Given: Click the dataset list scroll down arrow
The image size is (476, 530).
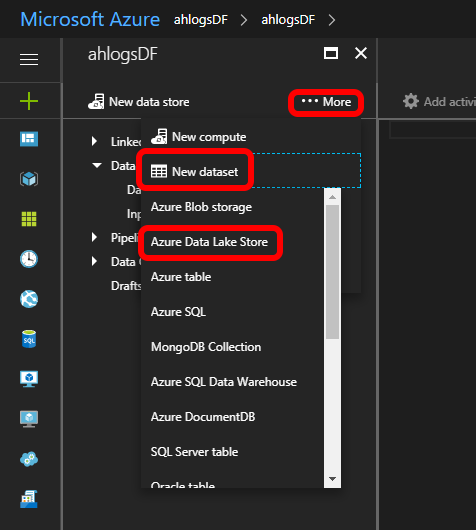Looking at the screenshot, I should 332,479.
